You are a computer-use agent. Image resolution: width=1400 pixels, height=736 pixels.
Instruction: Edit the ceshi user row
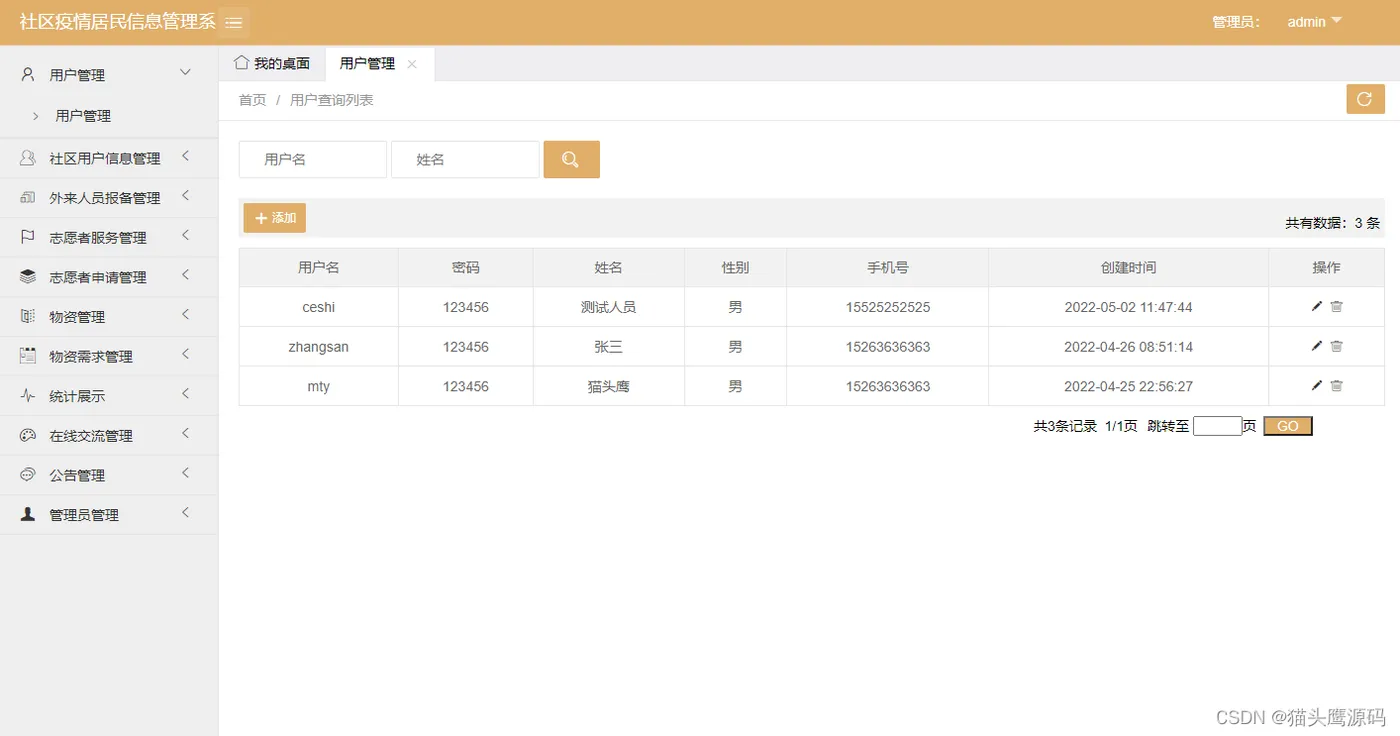(x=1317, y=306)
